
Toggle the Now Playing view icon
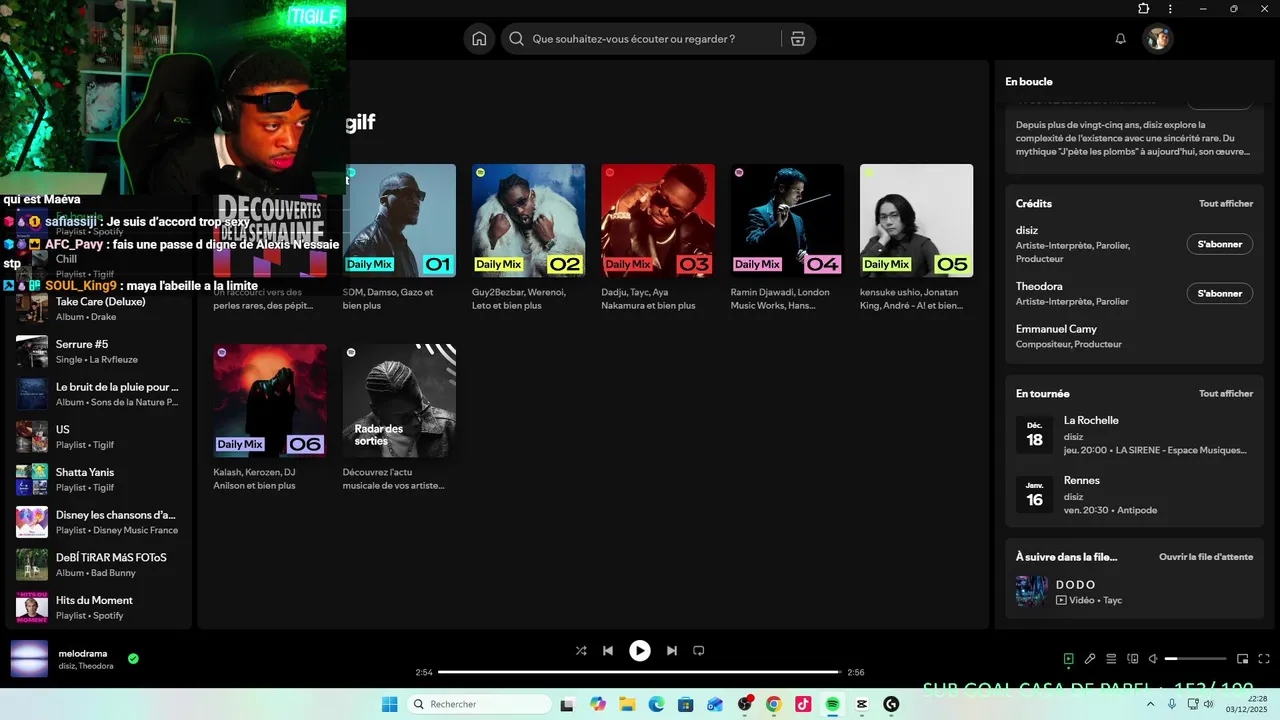coord(1069,659)
